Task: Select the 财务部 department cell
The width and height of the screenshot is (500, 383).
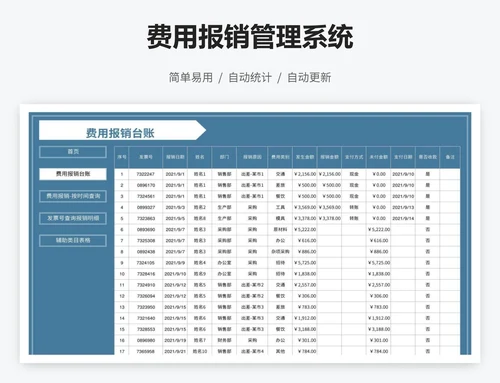Action: [x=224, y=340]
